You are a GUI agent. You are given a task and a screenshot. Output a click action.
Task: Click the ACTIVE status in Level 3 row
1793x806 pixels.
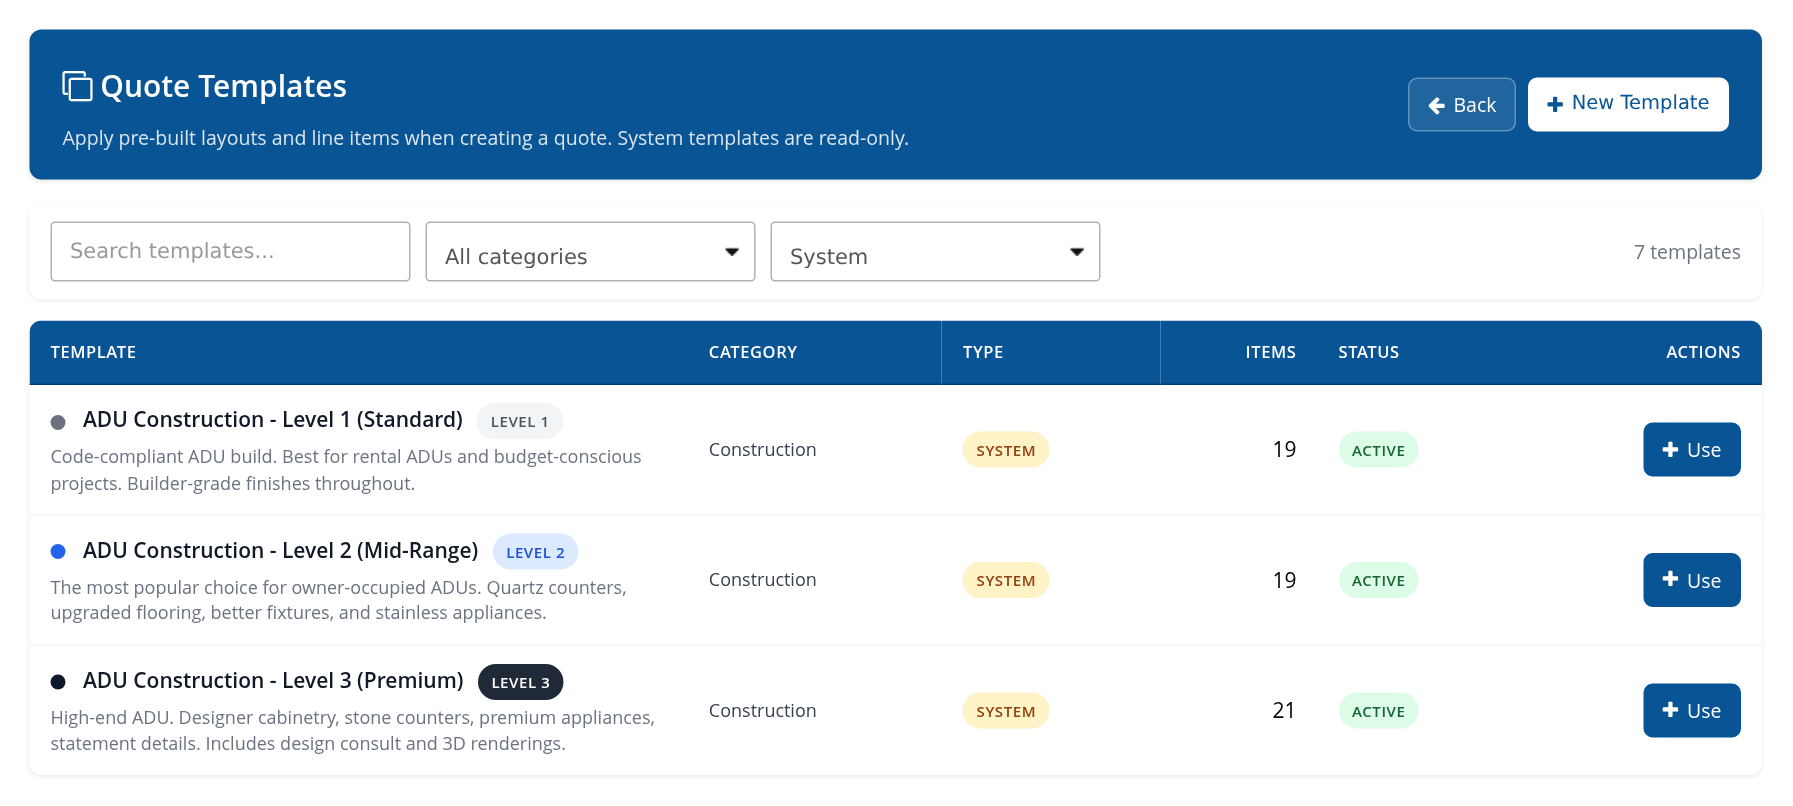tap(1378, 711)
